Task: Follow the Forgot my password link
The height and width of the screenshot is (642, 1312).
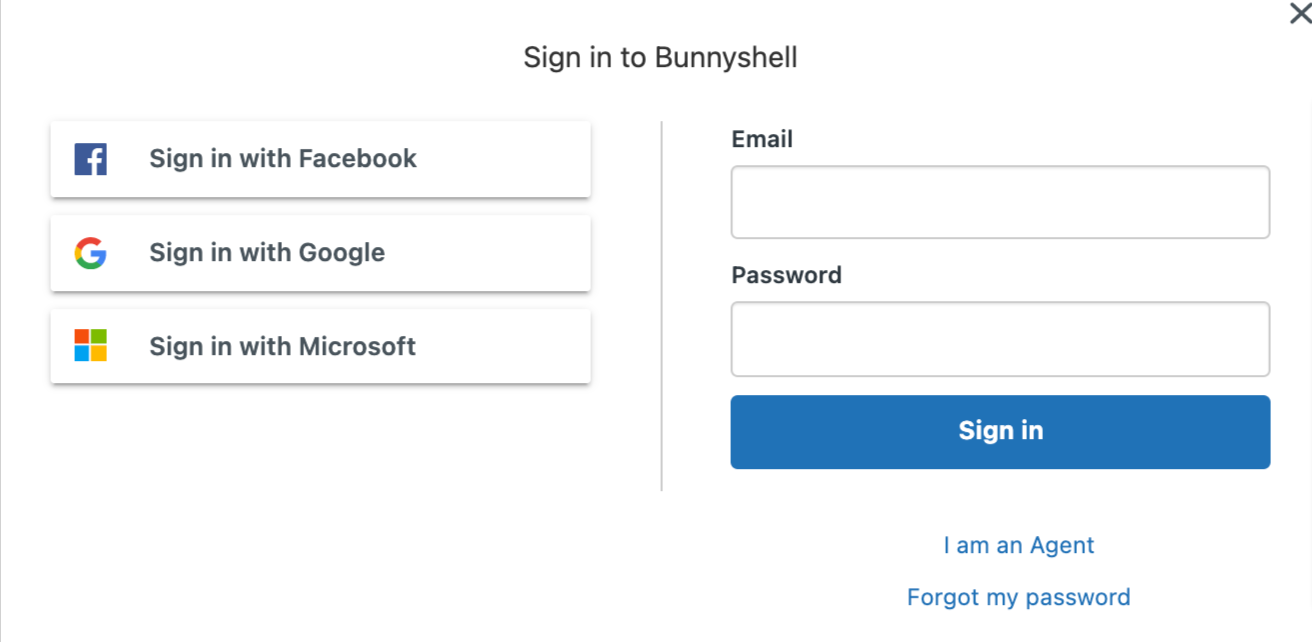Action: [1019, 597]
